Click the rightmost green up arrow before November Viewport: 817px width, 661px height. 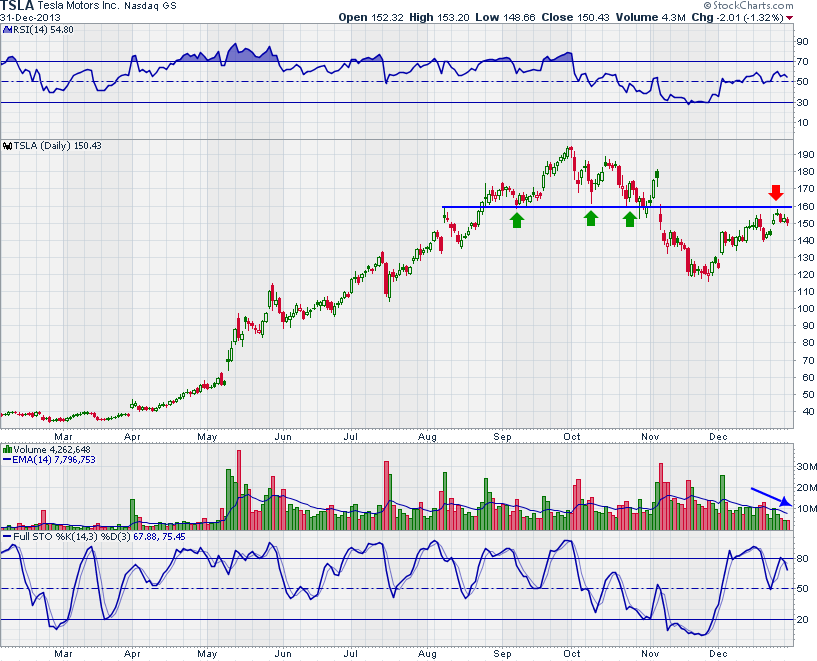(x=630, y=219)
